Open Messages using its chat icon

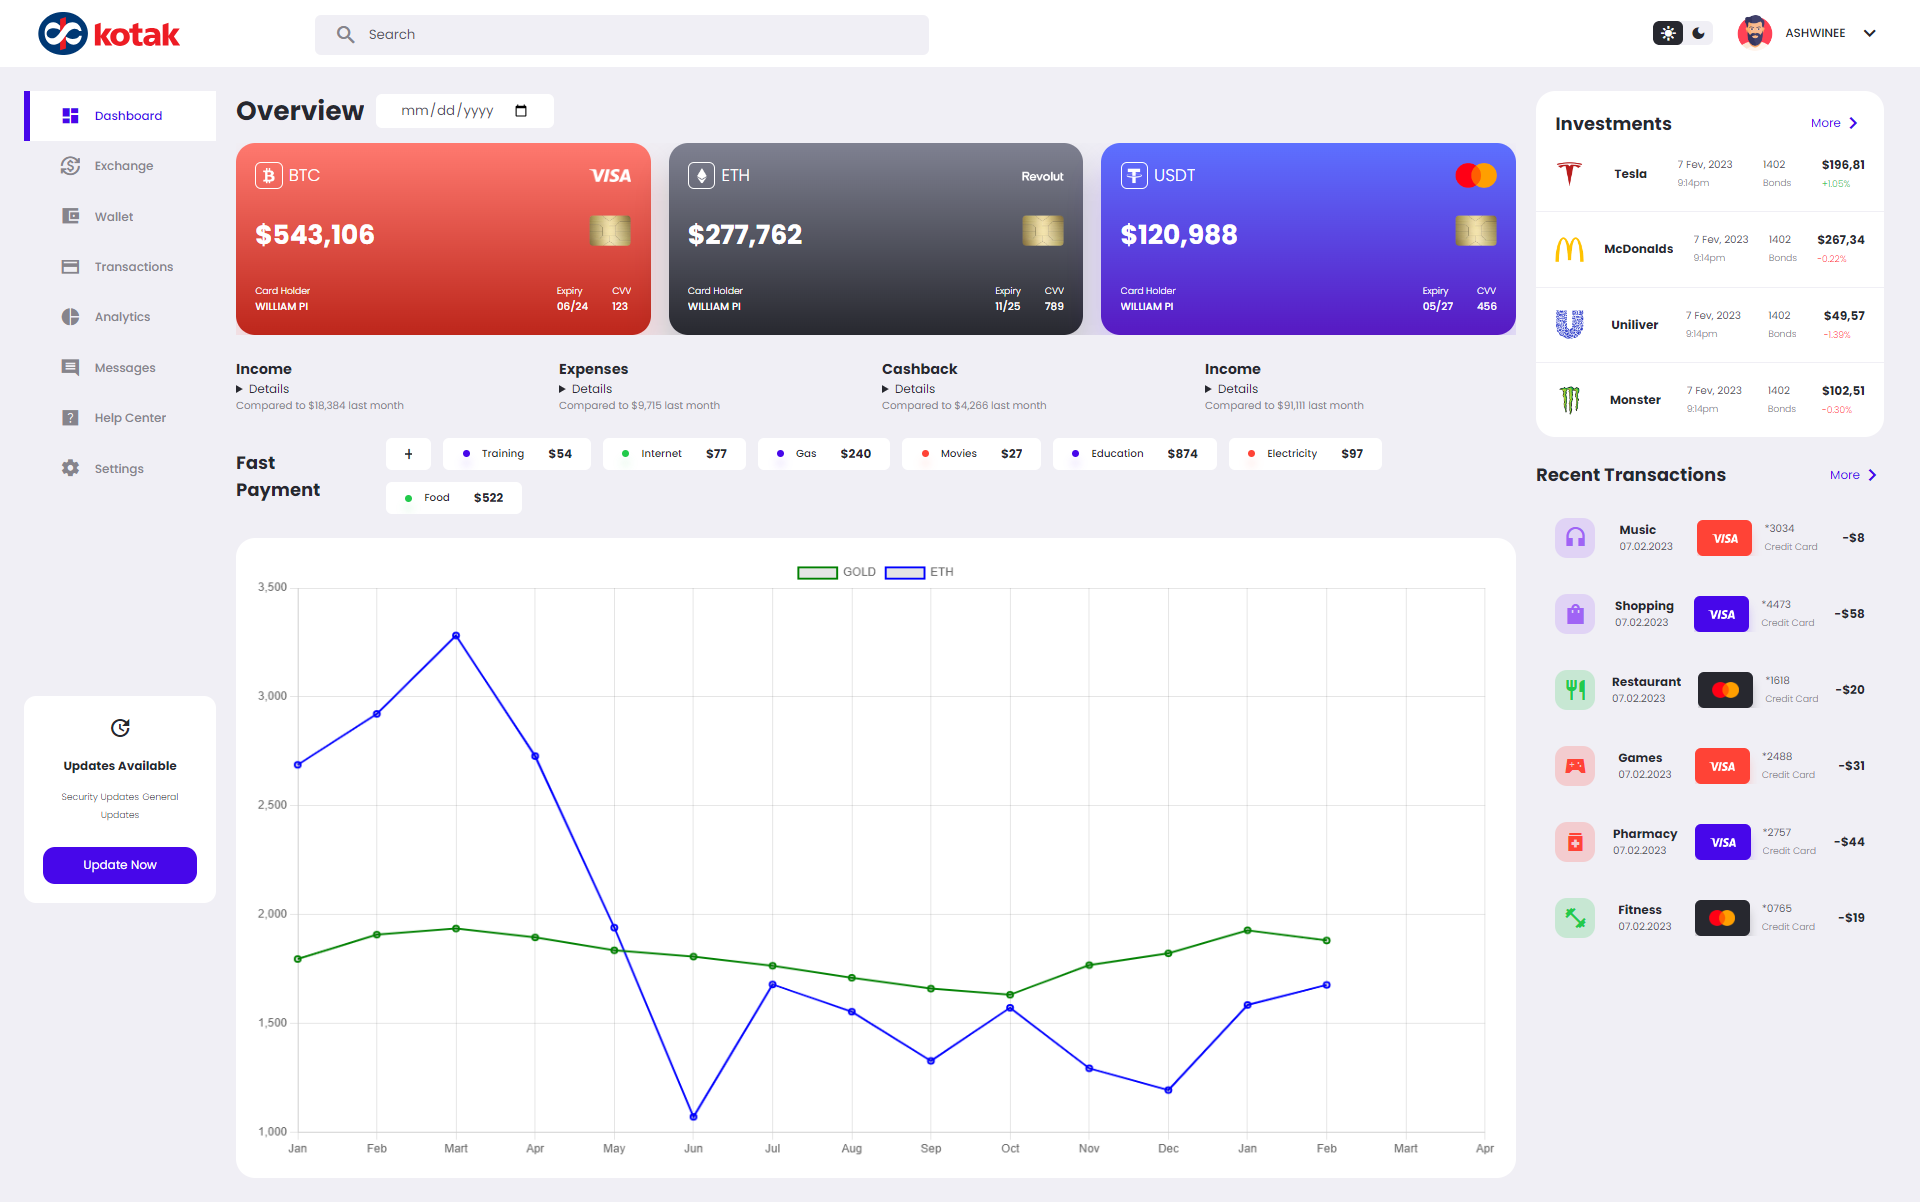click(70, 367)
